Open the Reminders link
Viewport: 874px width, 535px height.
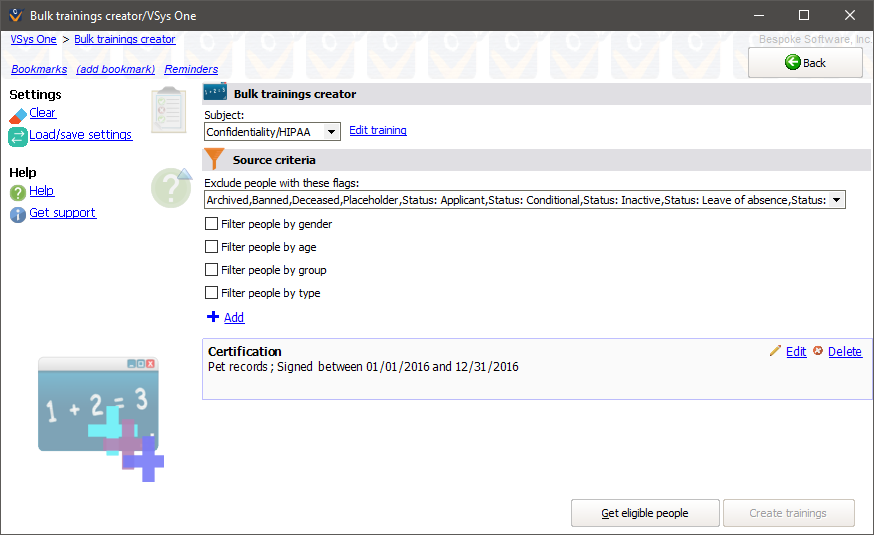[x=191, y=70]
